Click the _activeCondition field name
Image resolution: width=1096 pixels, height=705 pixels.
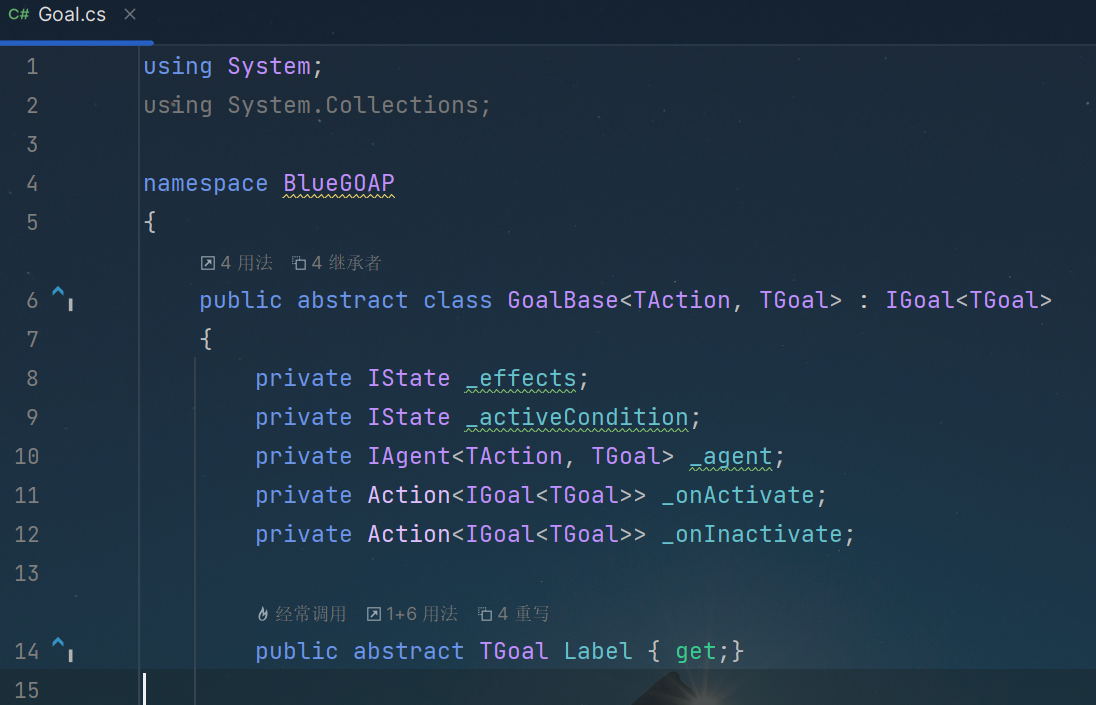coord(577,417)
